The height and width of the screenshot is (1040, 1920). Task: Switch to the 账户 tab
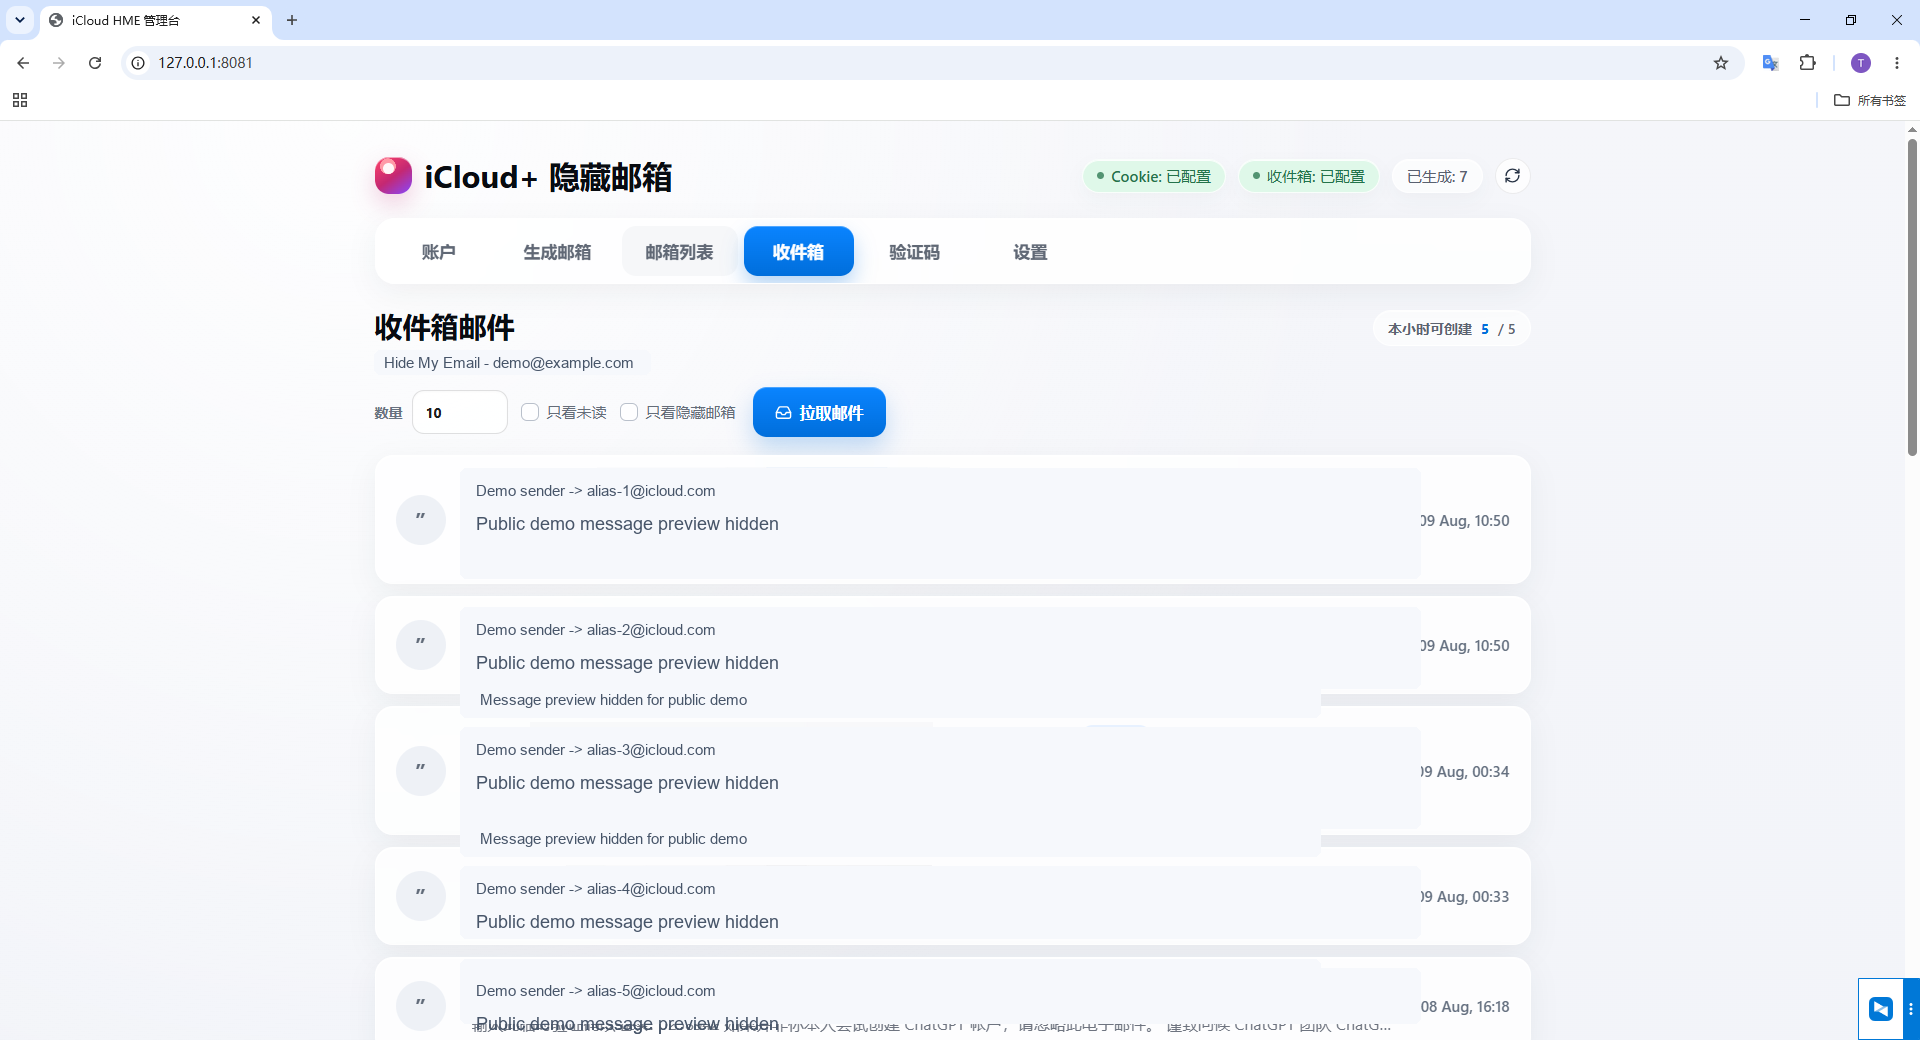coord(438,252)
